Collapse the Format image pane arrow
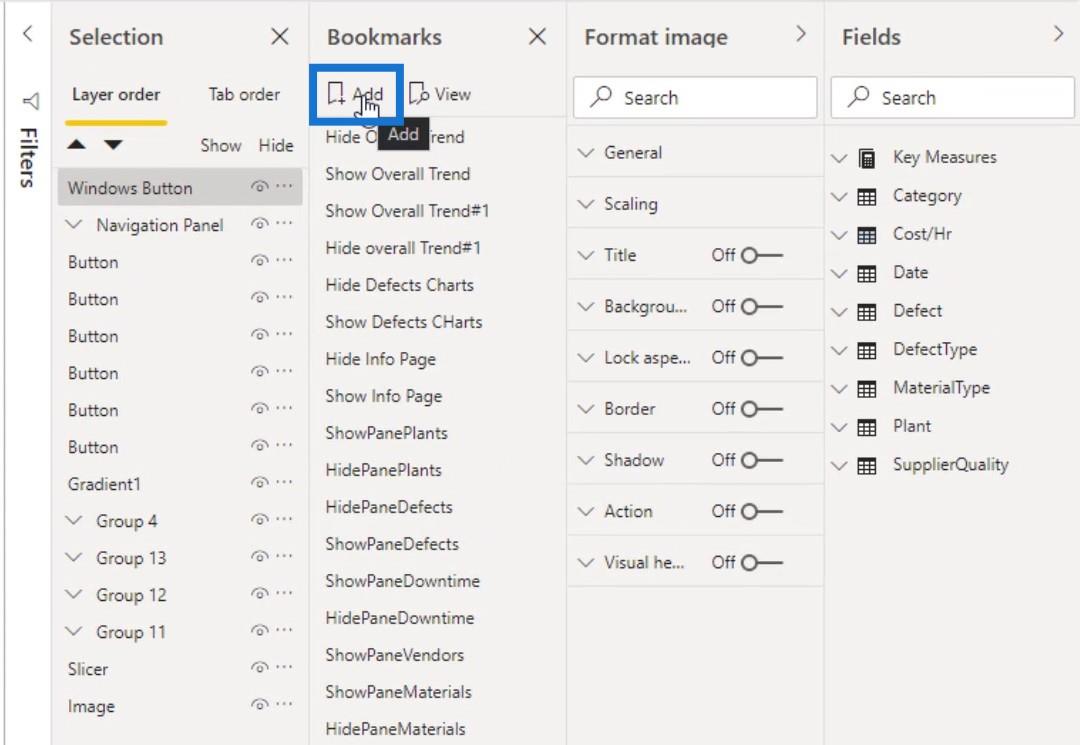The height and width of the screenshot is (745, 1080). click(x=800, y=34)
